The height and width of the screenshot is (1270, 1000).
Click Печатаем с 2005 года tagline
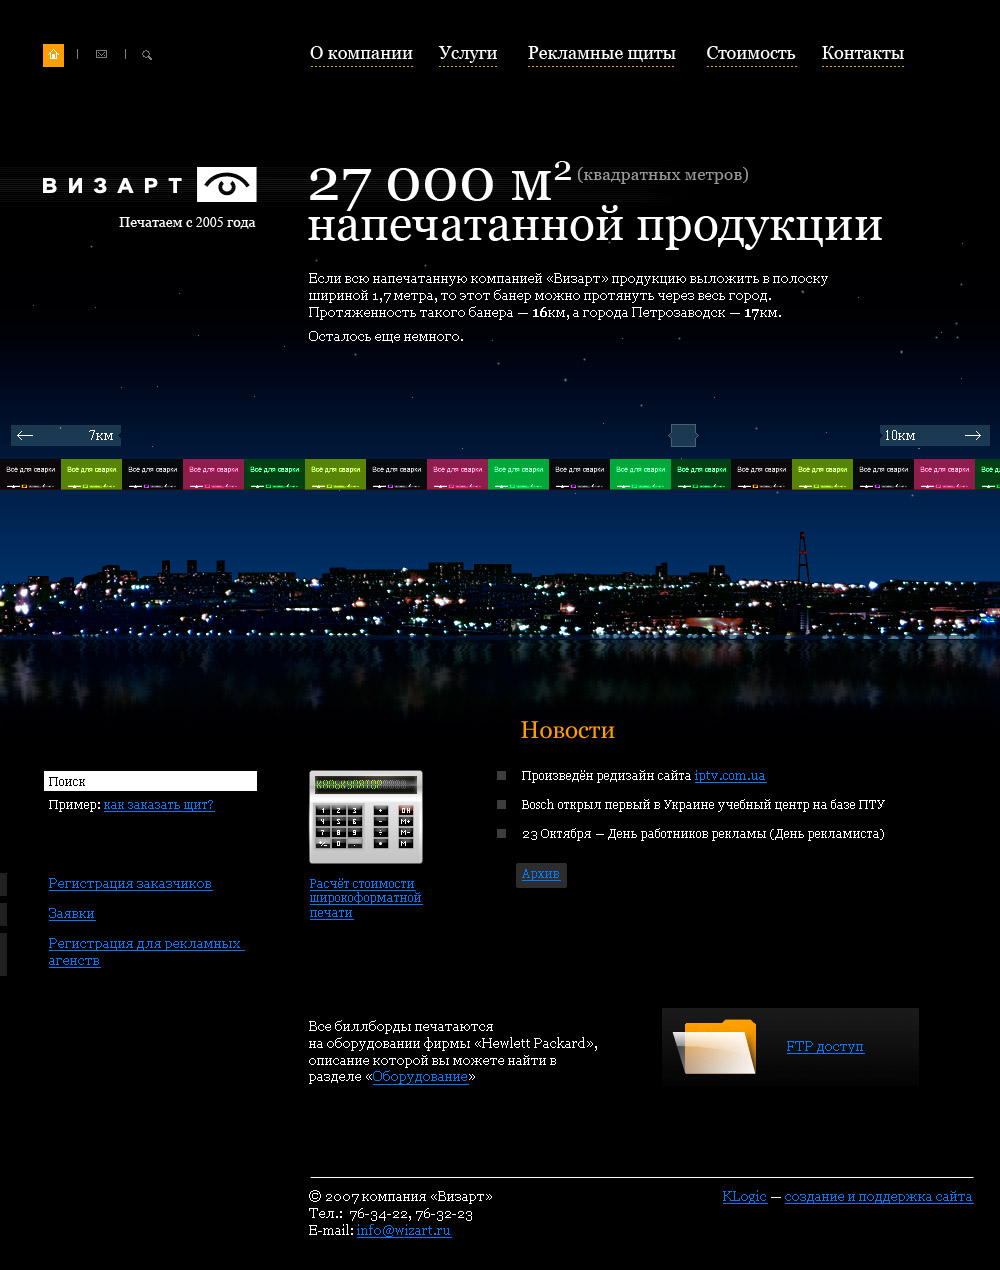[x=187, y=223]
